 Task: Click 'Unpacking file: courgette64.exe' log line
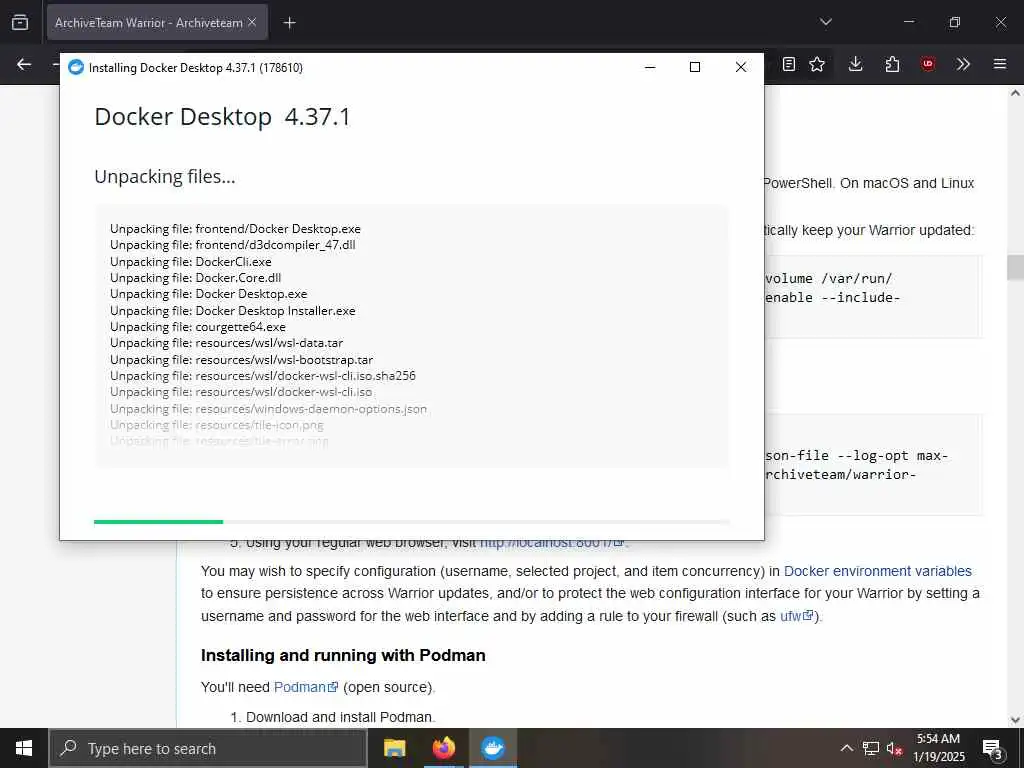pyautogui.click(x=198, y=327)
